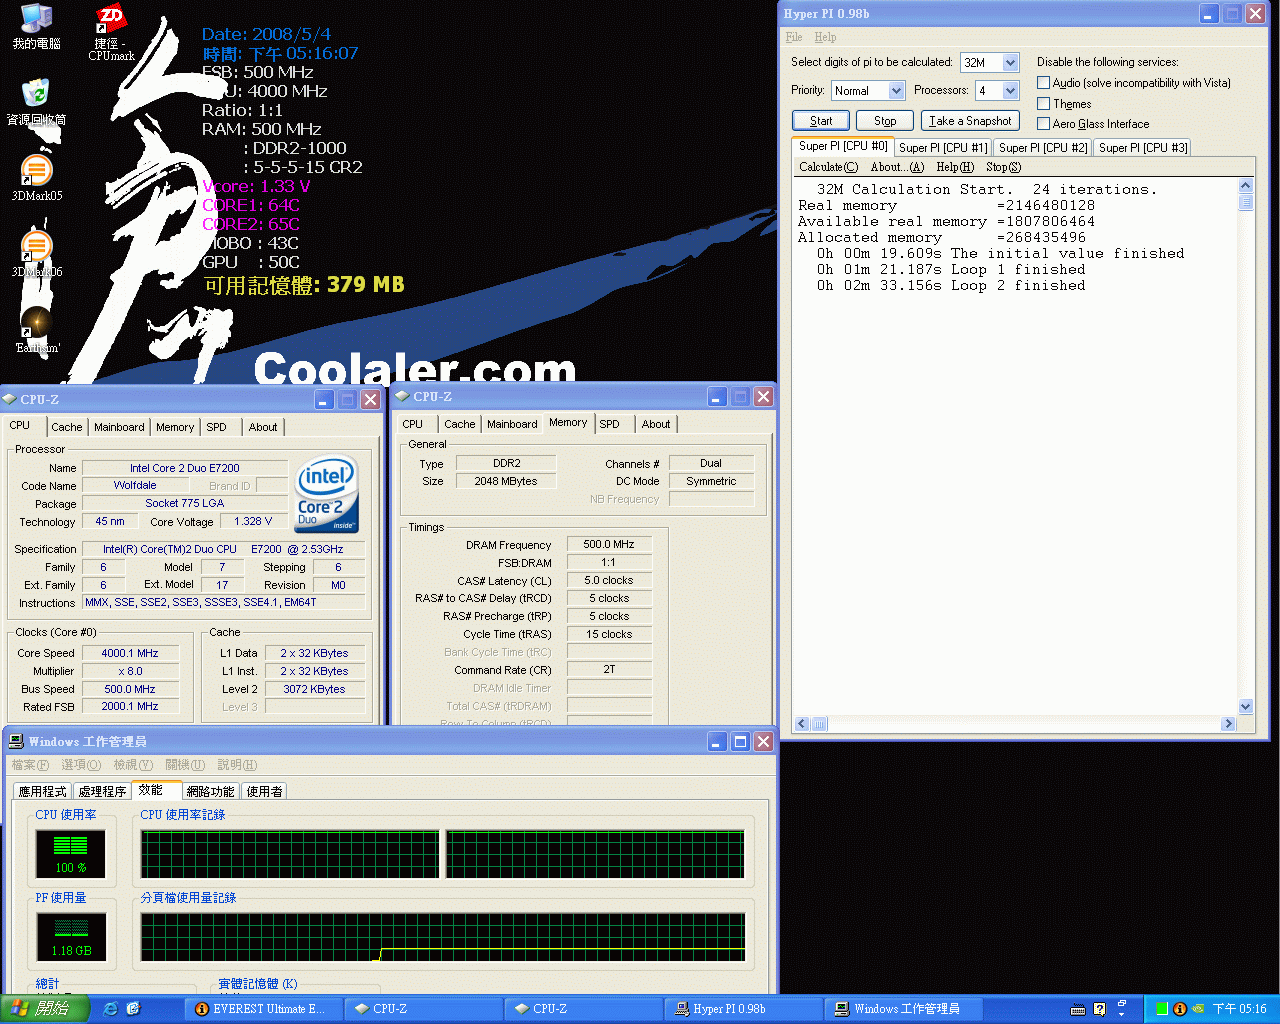Click the Intel Core 2 Duo logo in CPU-Z

tap(327, 495)
